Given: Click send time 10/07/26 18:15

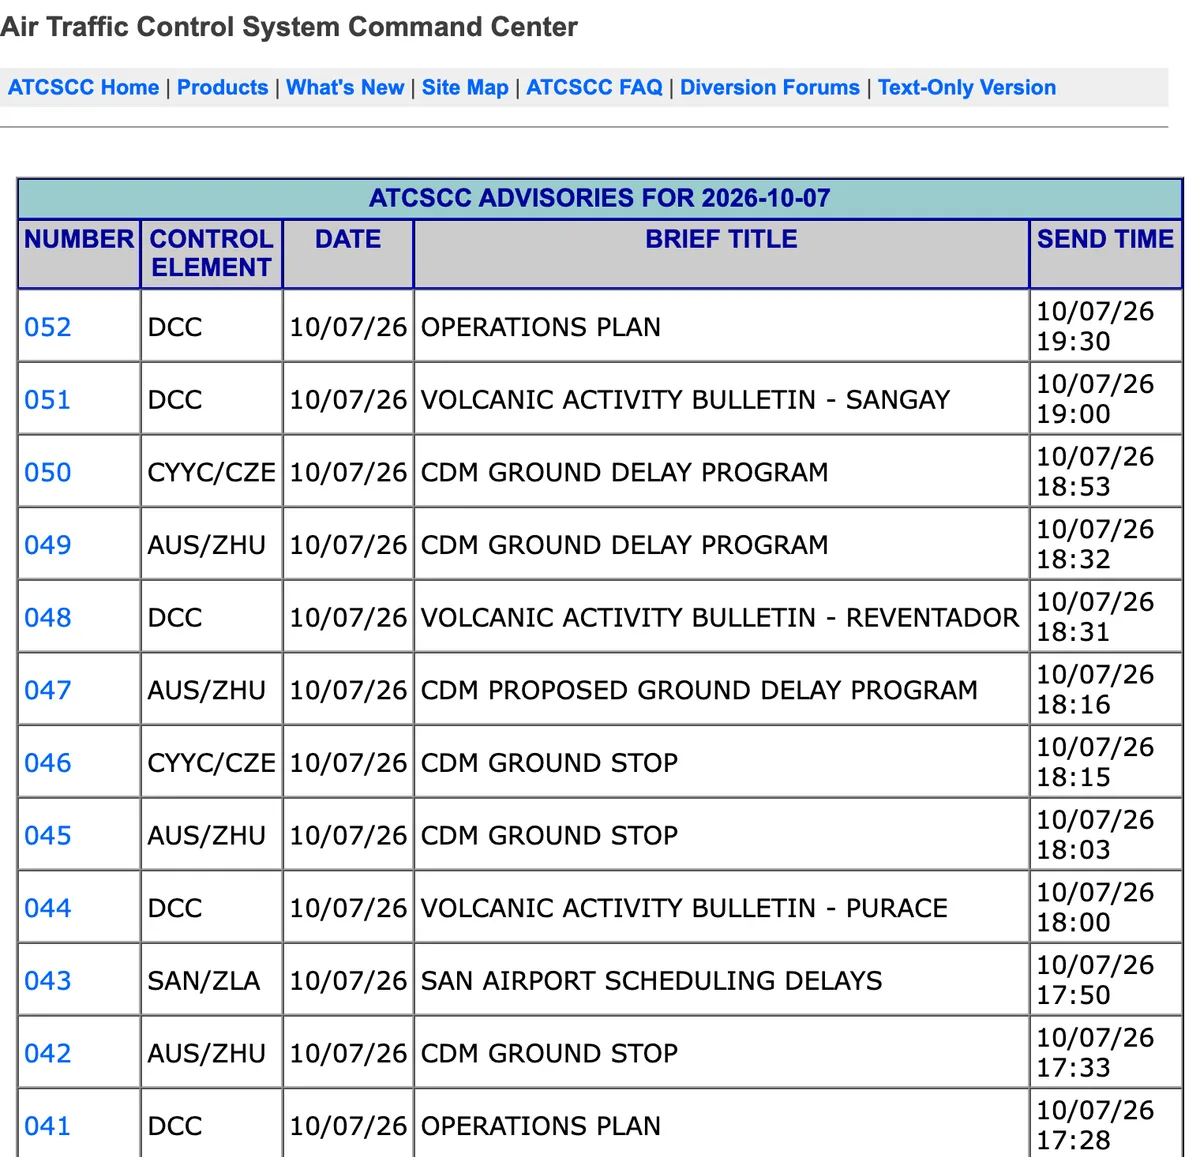Looking at the screenshot, I should pyautogui.click(x=1095, y=762).
